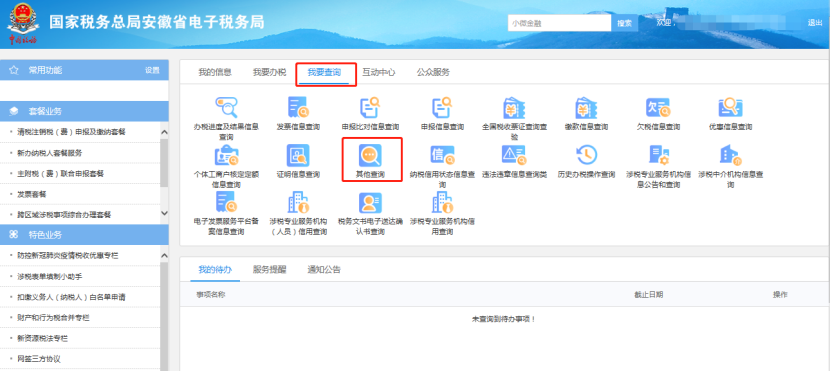The height and width of the screenshot is (372, 831).
Task: Open the 通知公告 tab
Action: [324, 270]
